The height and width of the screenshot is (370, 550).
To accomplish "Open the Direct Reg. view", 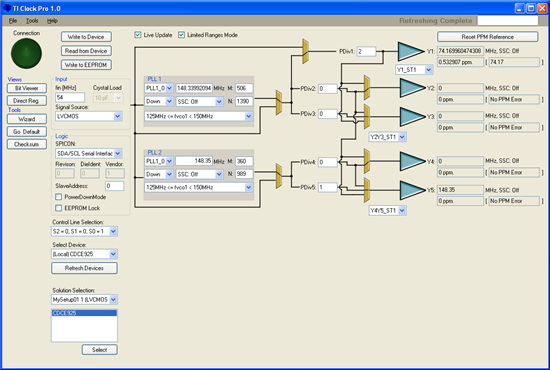I will 27,101.
